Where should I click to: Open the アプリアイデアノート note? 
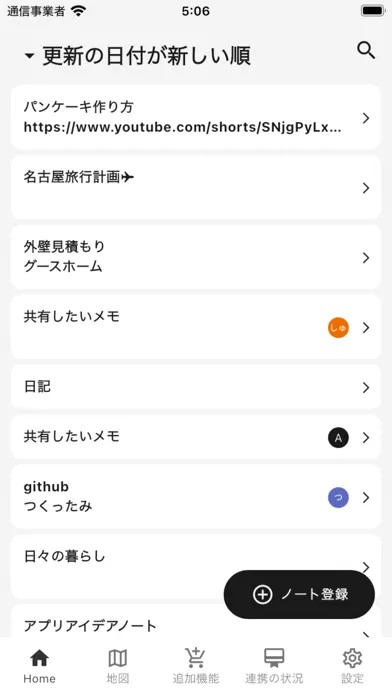point(196,621)
